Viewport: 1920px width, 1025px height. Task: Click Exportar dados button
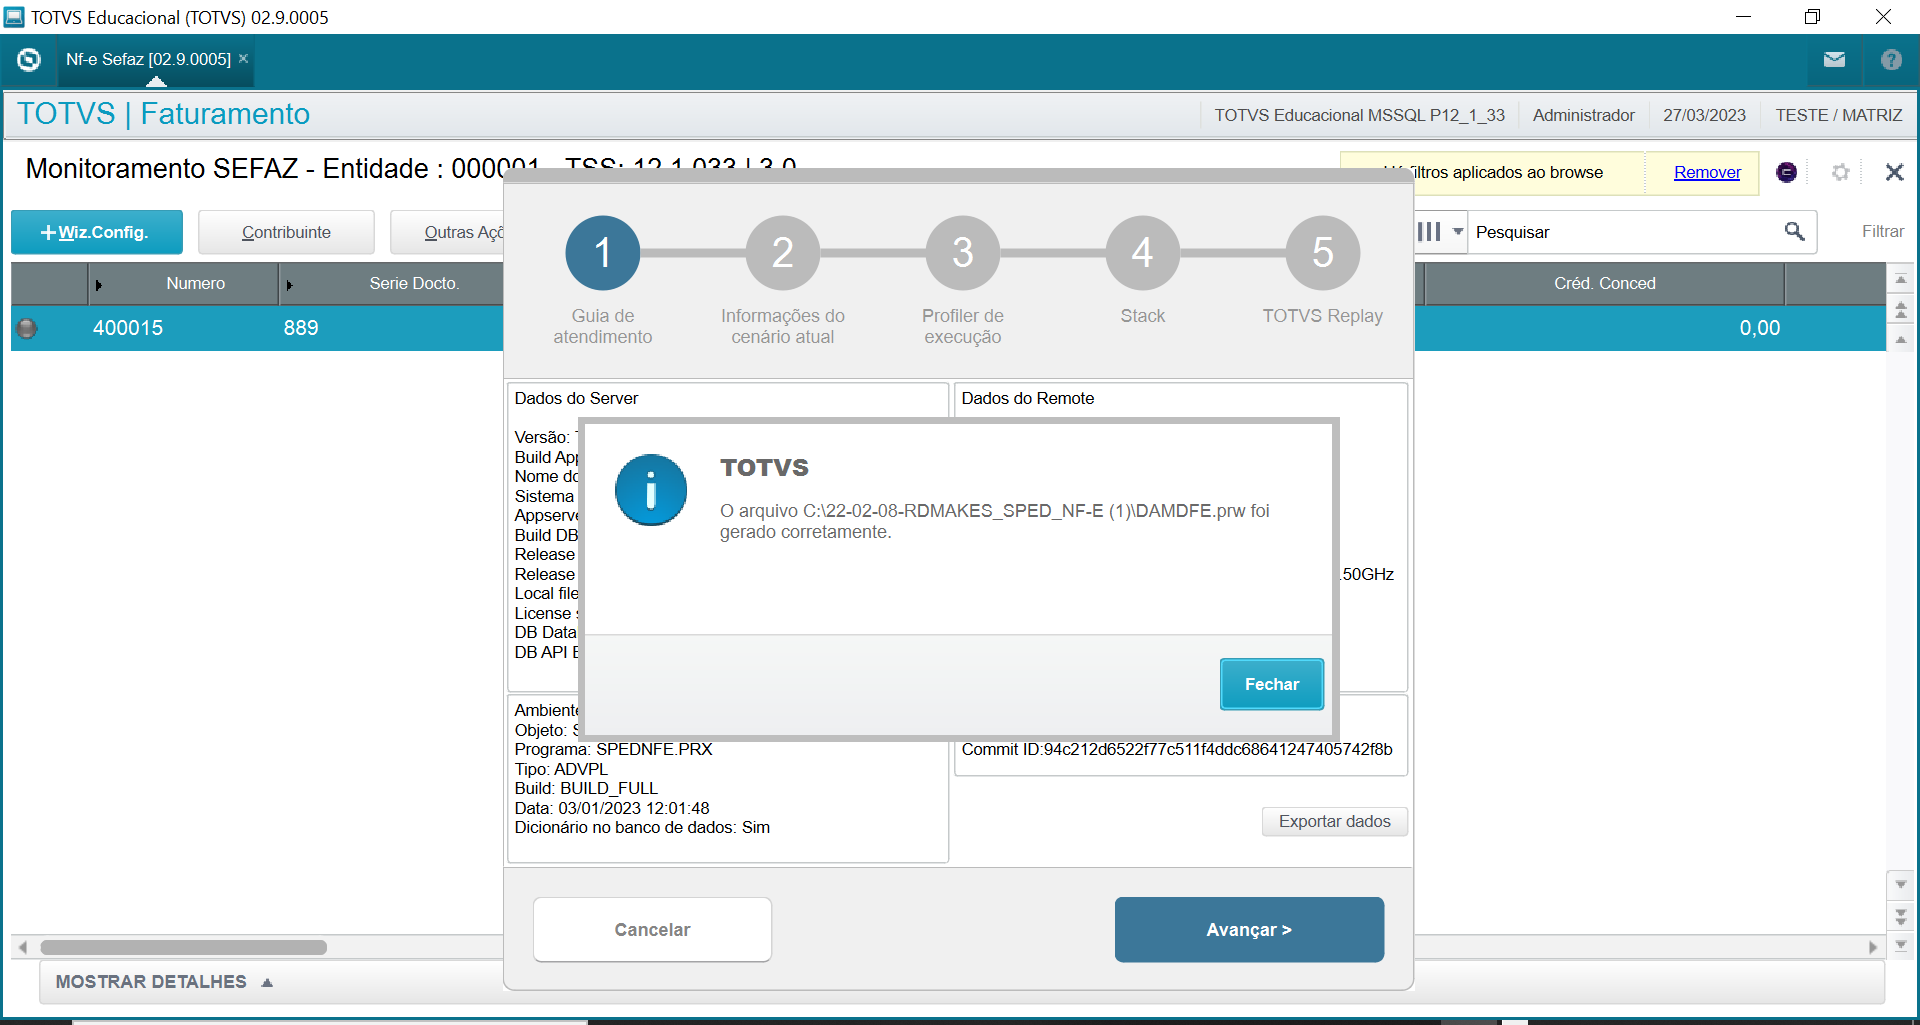(1334, 821)
